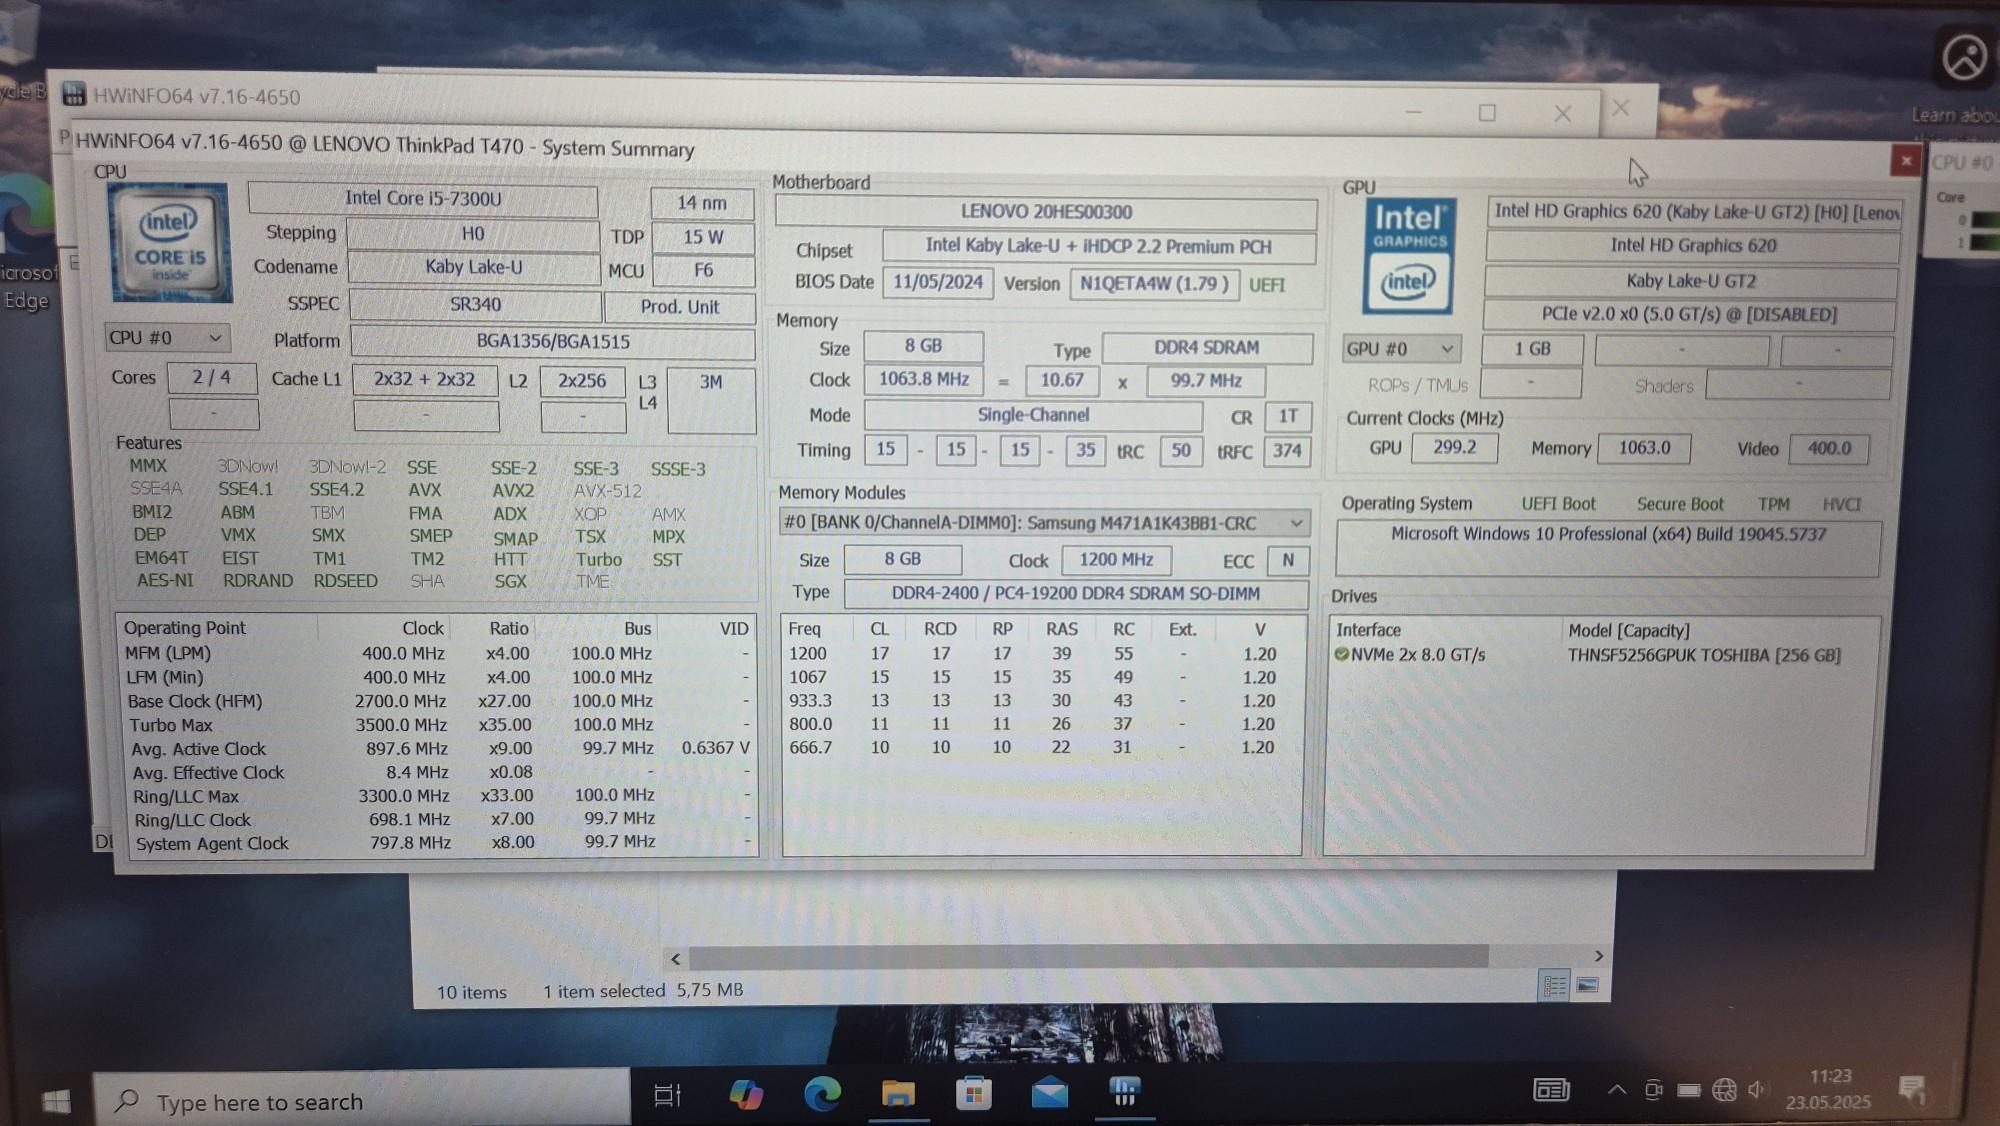Click the Windows search box

362,1101
